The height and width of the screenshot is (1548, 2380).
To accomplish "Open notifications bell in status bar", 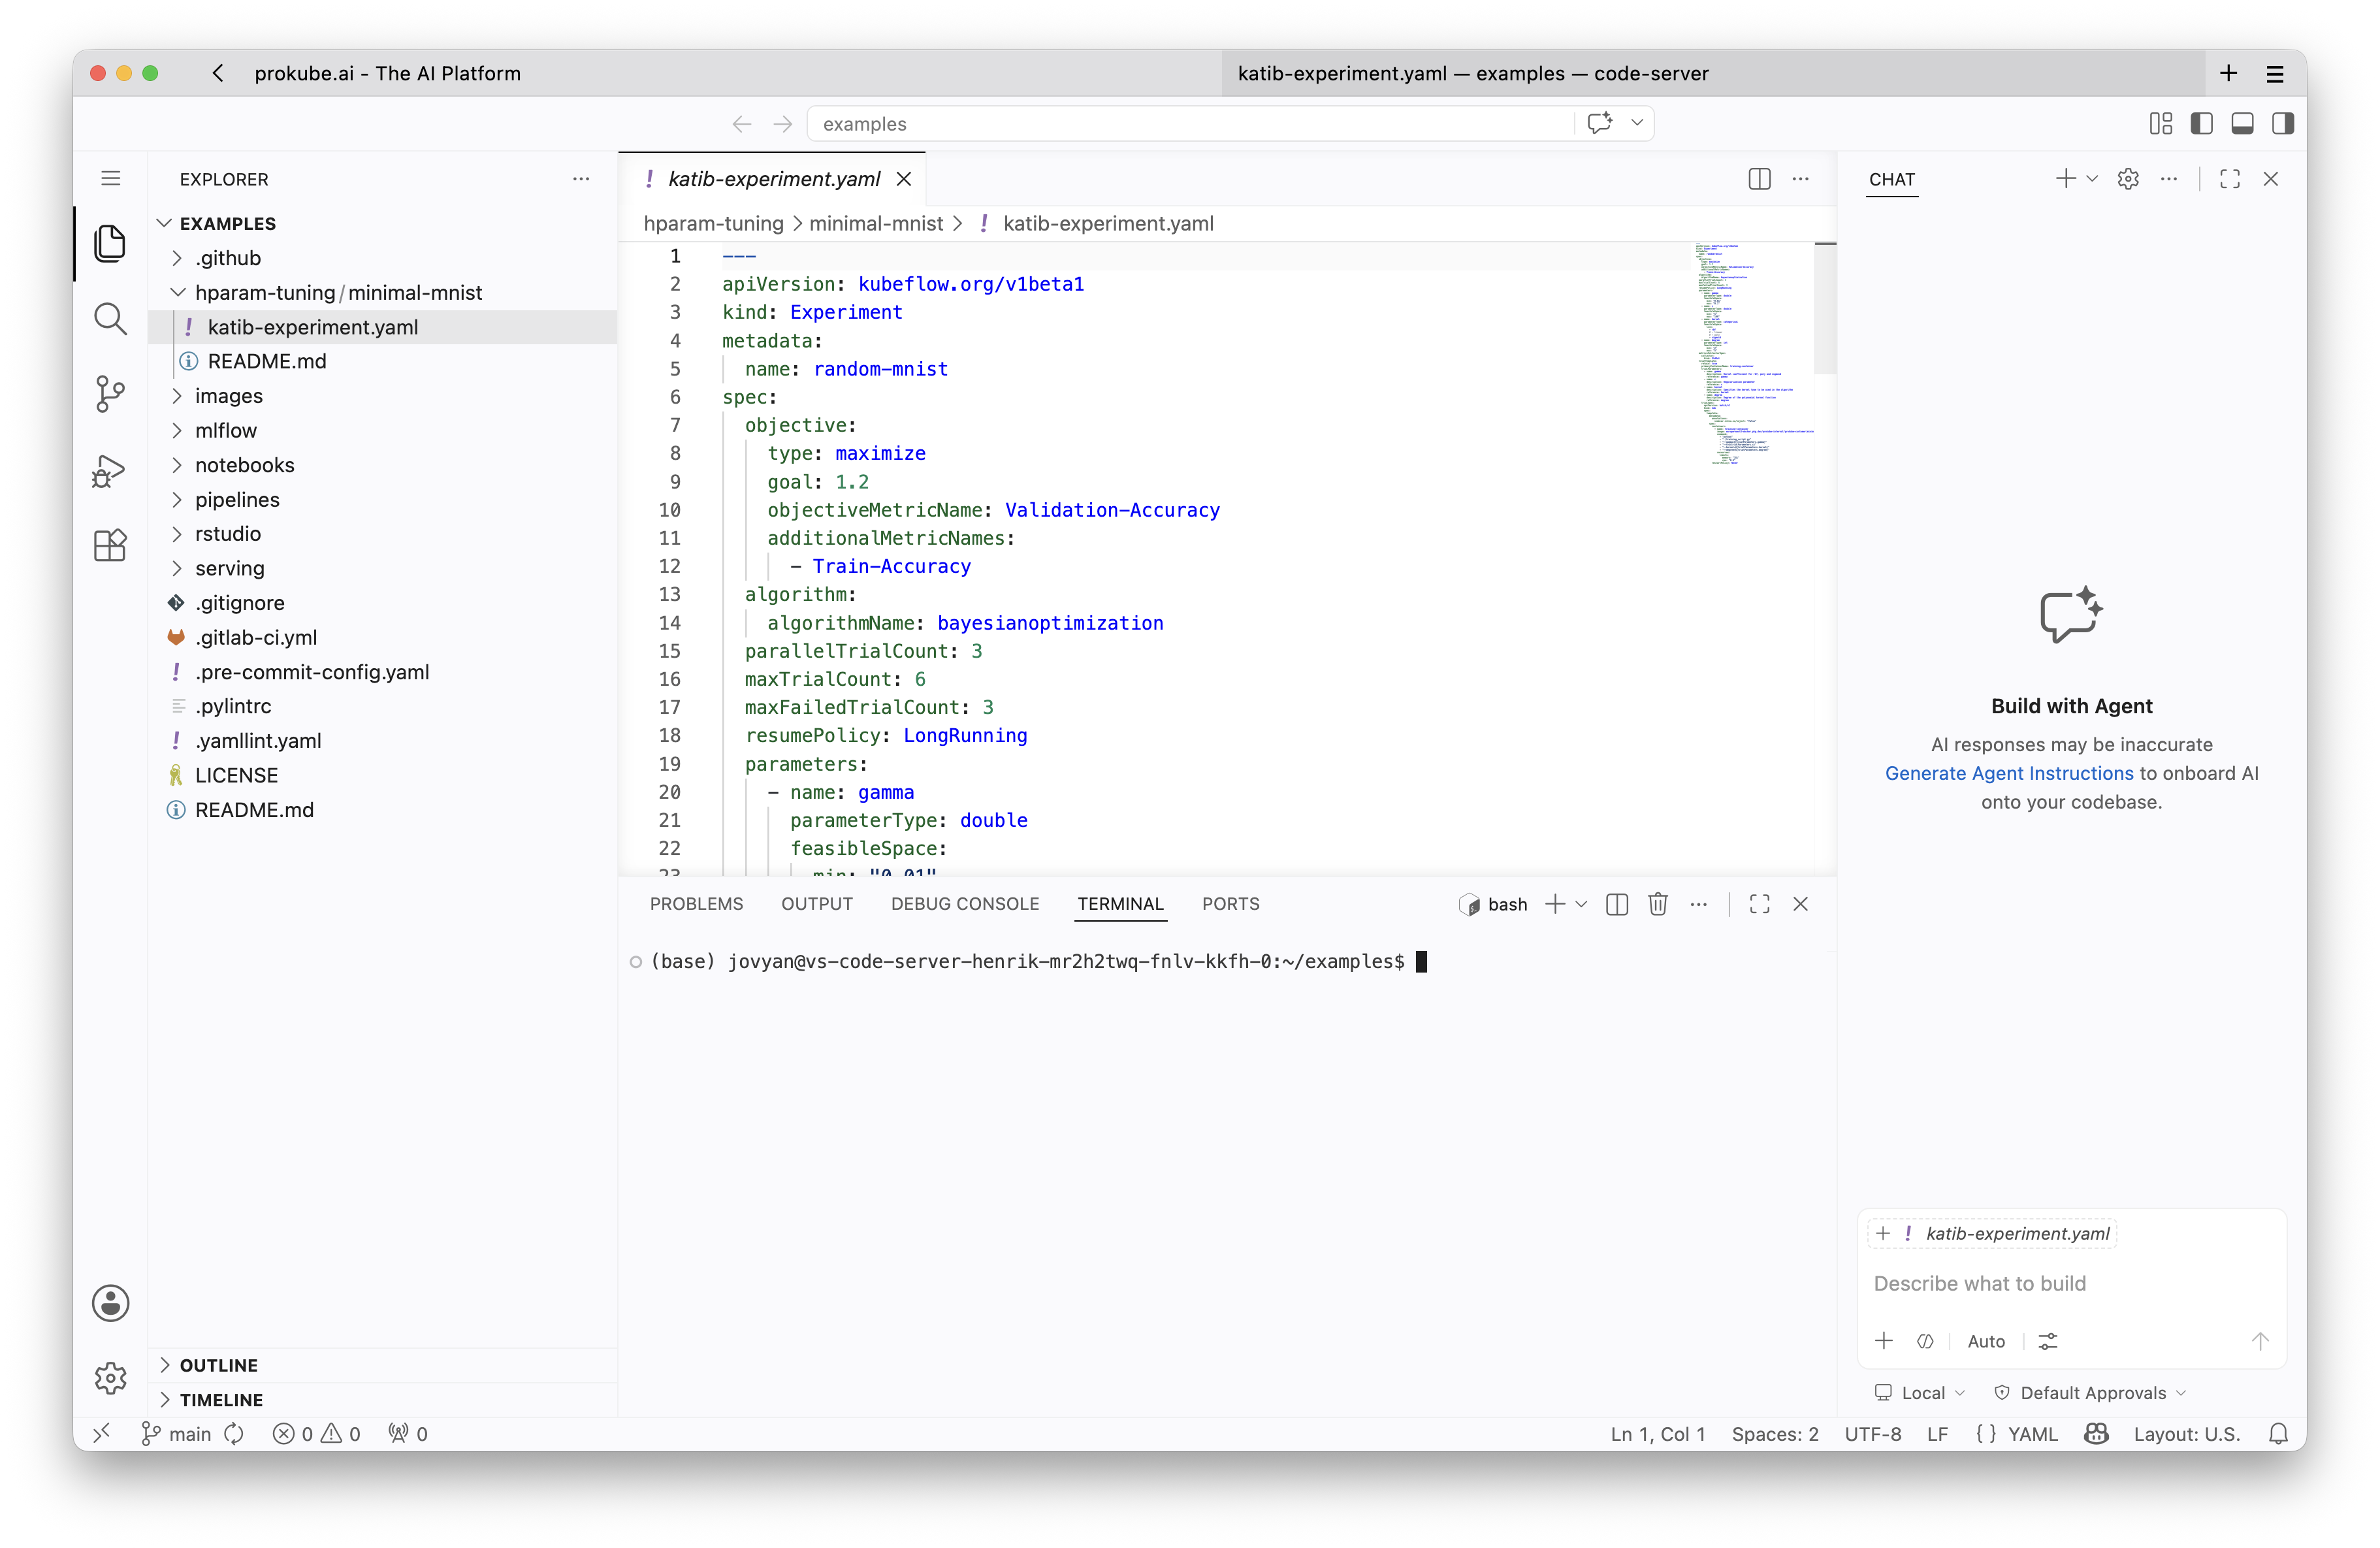I will [2278, 1434].
